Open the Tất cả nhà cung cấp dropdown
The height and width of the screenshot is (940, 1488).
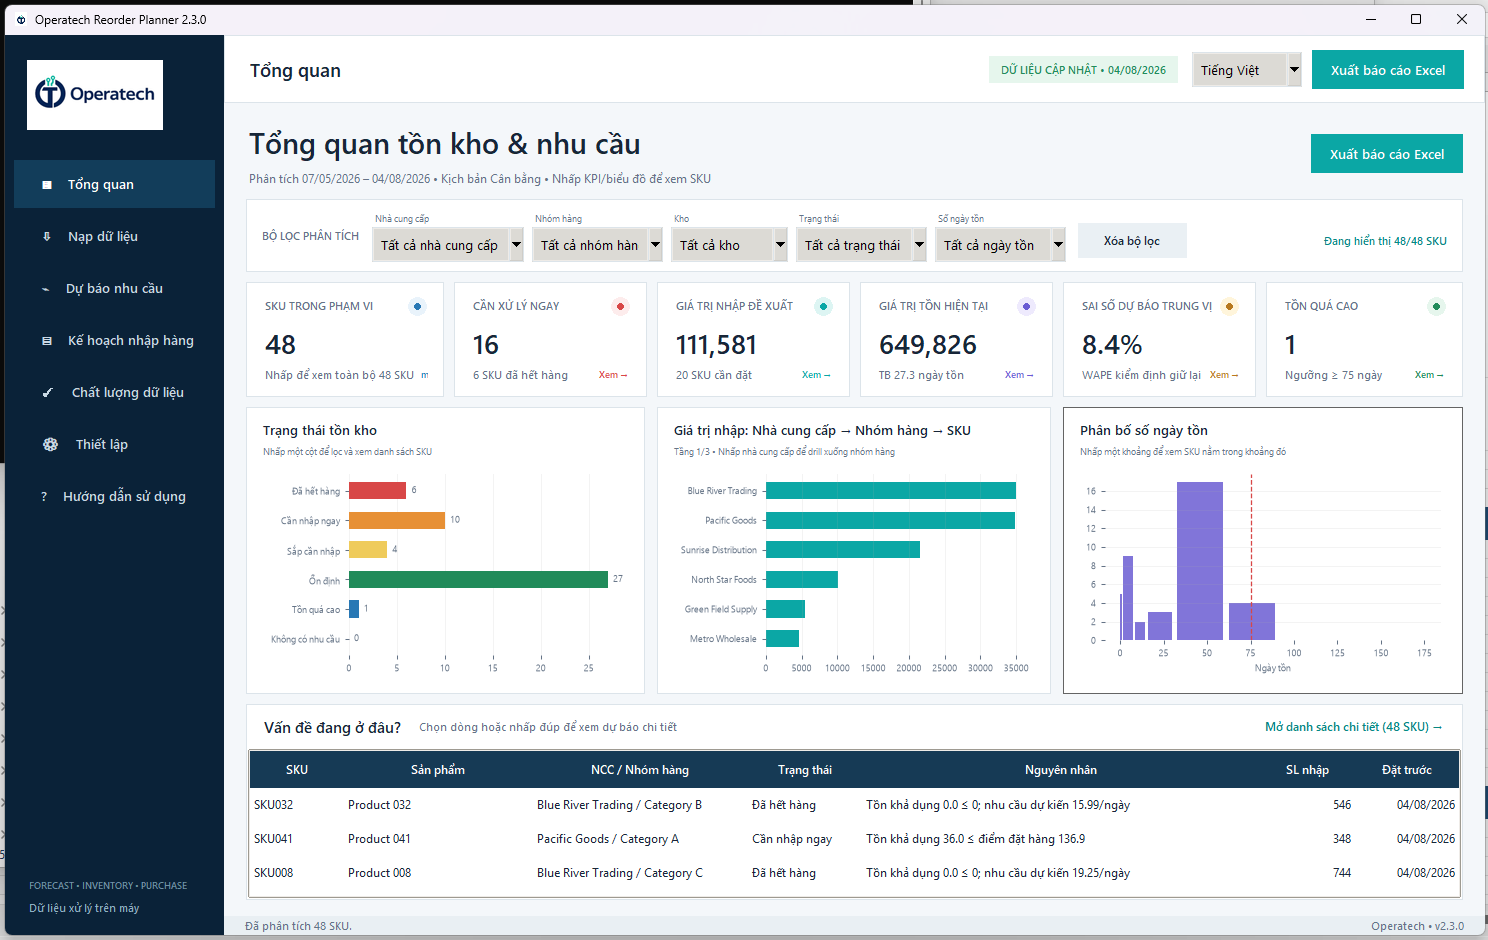click(448, 245)
